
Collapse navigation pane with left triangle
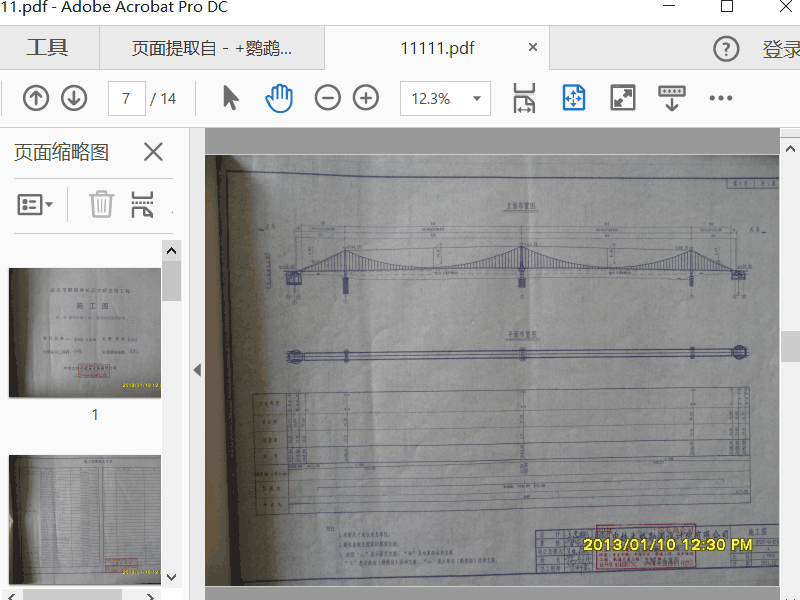pyautogui.click(x=197, y=370)
